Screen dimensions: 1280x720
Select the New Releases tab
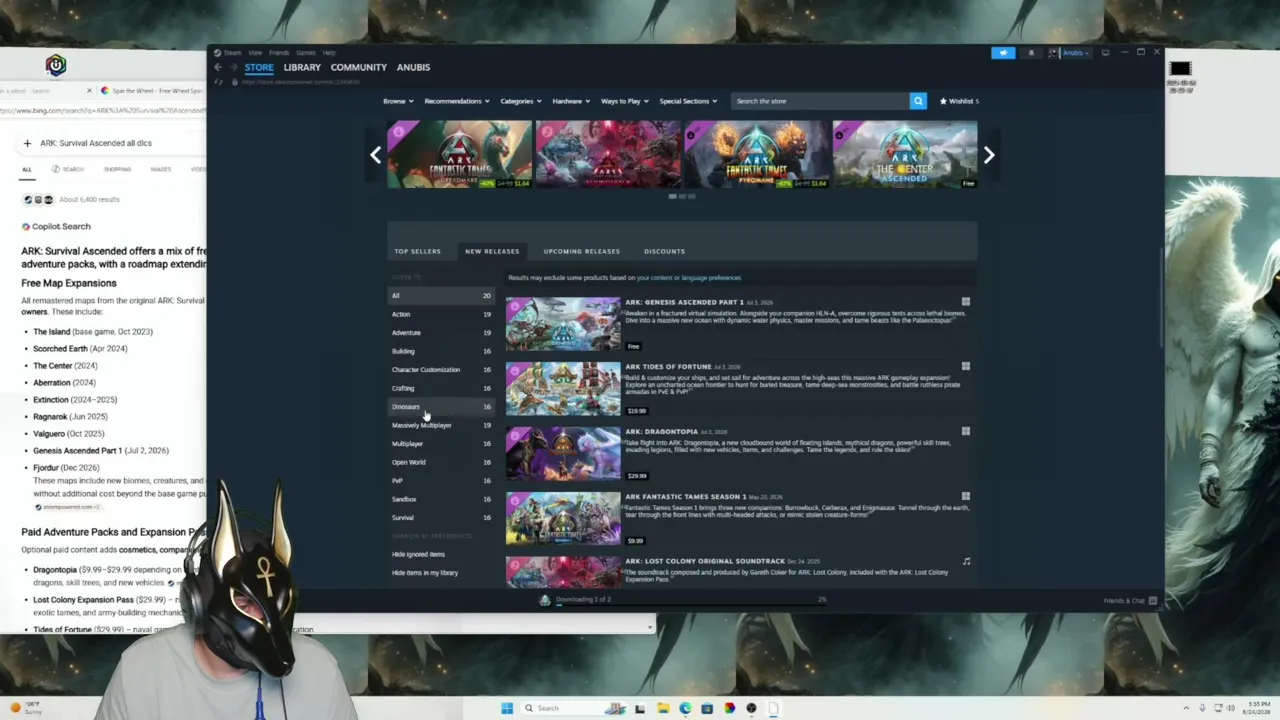[x=492, y=251]
